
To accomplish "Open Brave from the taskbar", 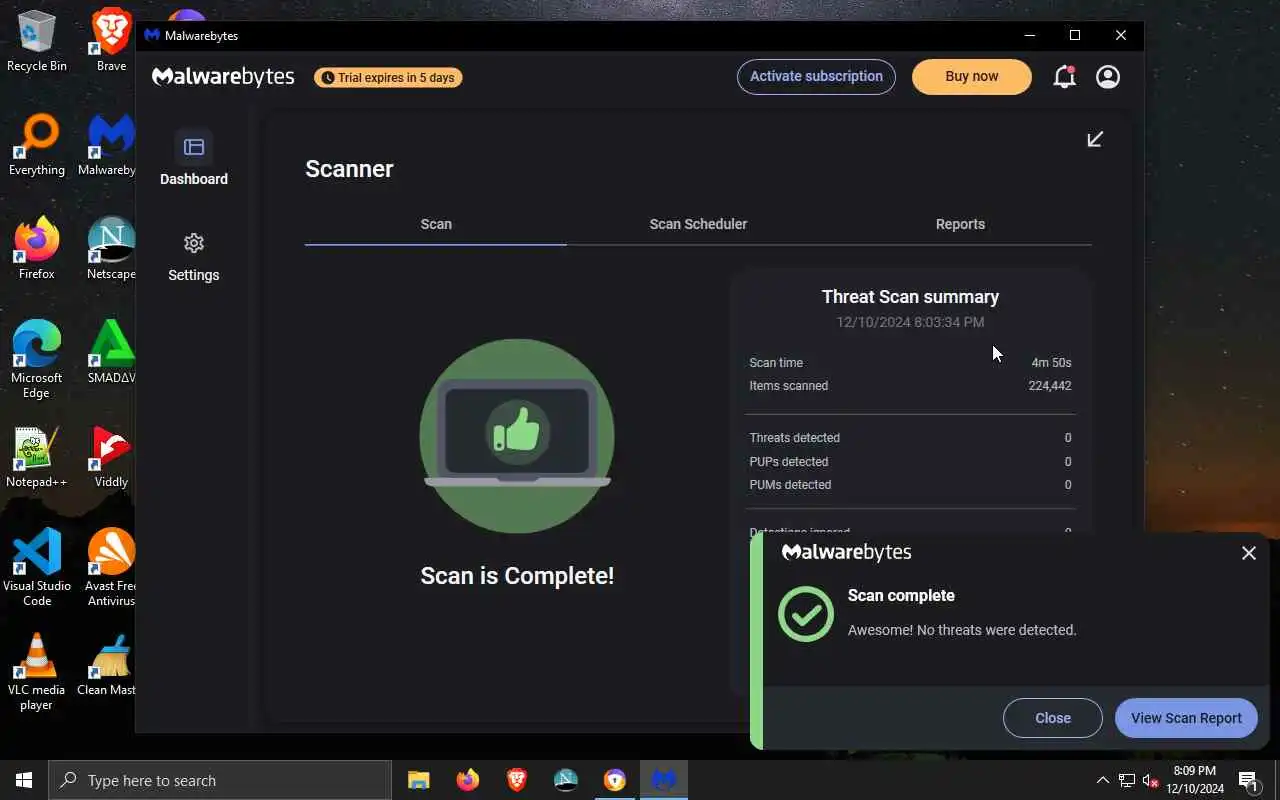I will [516, 780].
